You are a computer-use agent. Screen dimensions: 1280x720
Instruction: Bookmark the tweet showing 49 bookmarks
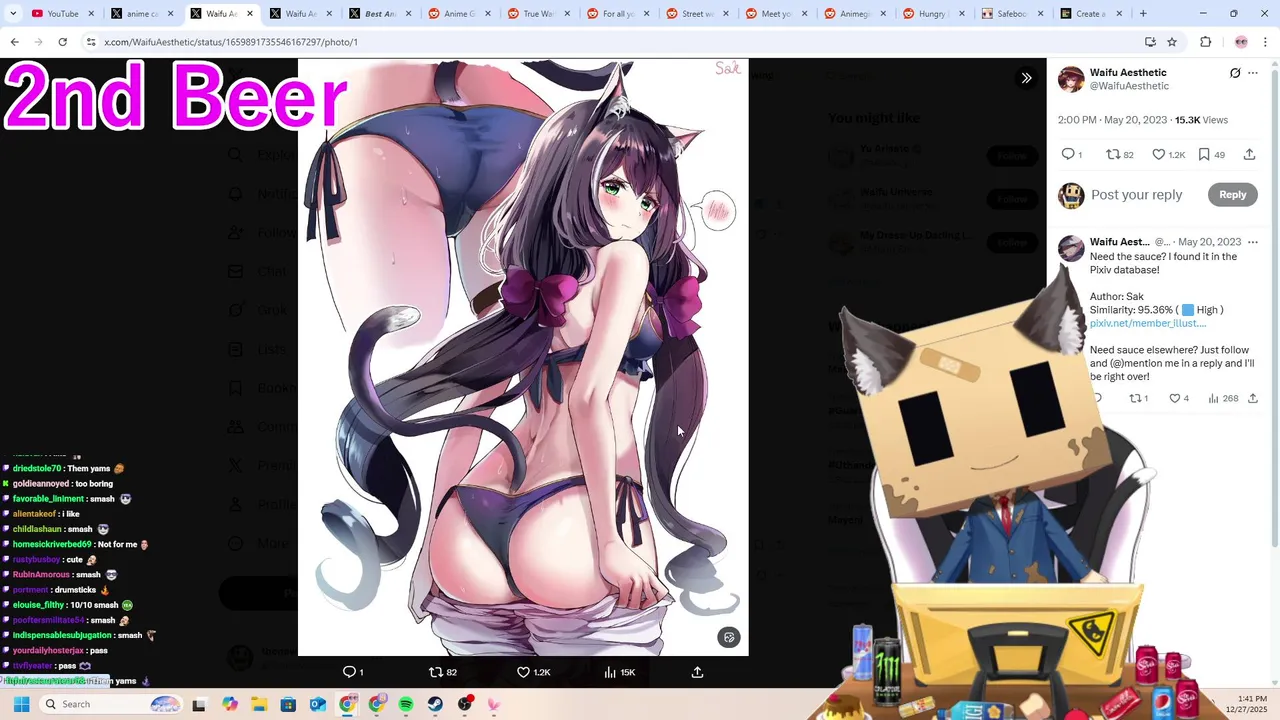click(1211, 154)
